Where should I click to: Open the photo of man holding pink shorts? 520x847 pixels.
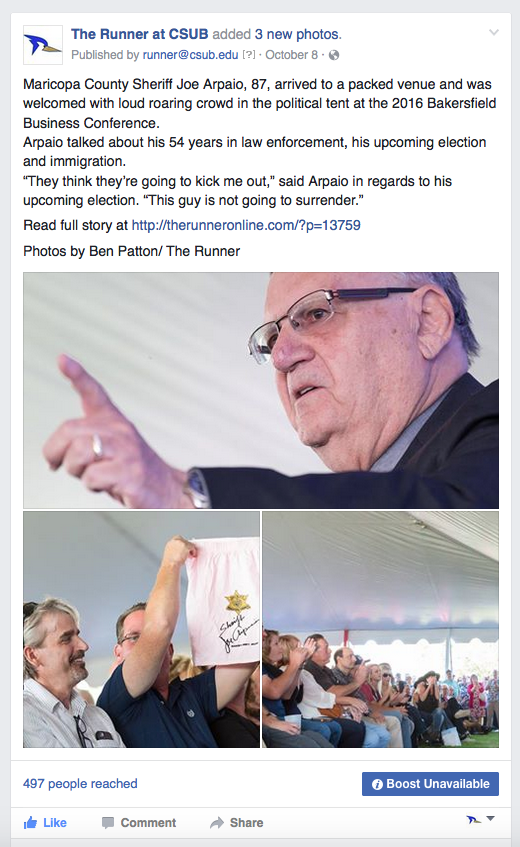(x=141, y=629)
